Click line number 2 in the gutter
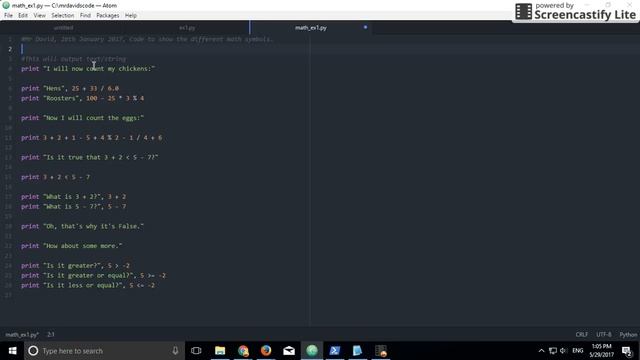 10,49
